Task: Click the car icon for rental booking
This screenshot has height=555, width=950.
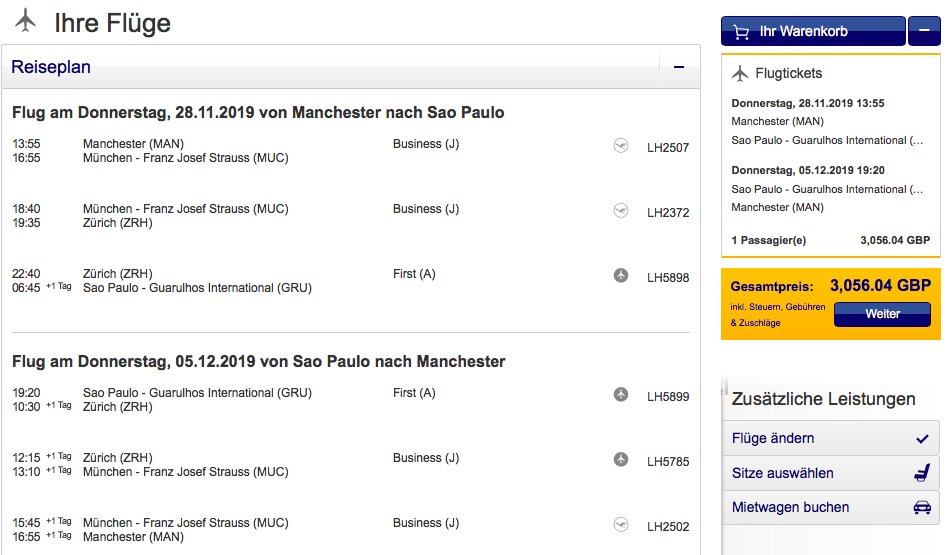Action: point(922,507)
